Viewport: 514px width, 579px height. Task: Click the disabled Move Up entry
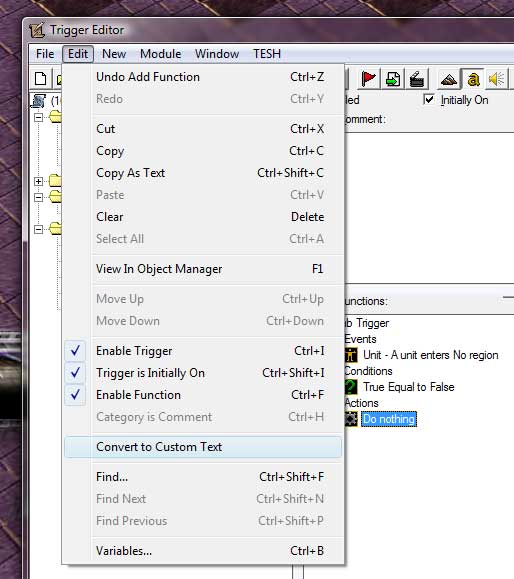click(x=202, y=299)
